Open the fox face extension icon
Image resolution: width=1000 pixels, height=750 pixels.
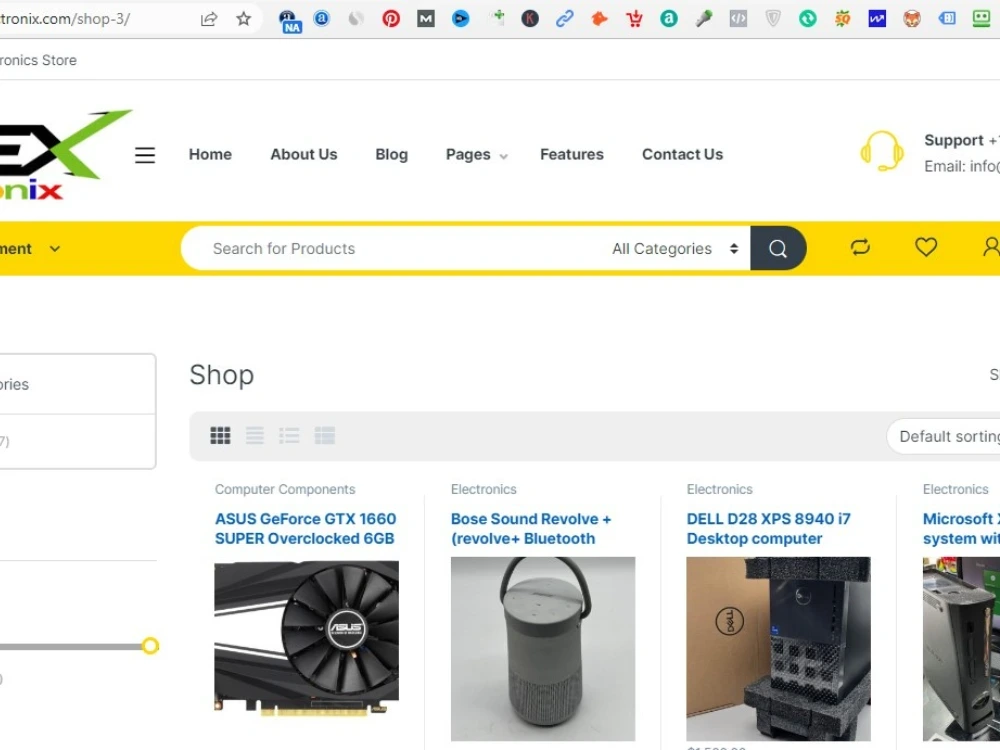click(912, 19)
